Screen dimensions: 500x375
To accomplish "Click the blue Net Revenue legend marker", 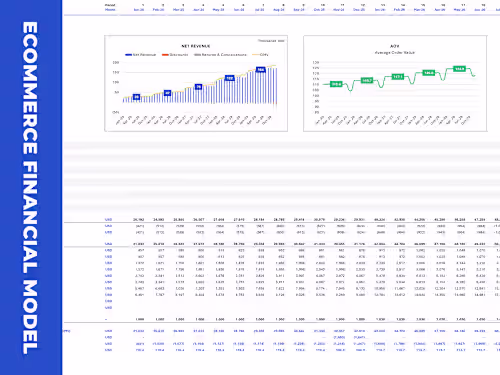I will pyautogui.click(x=128, y=55).
